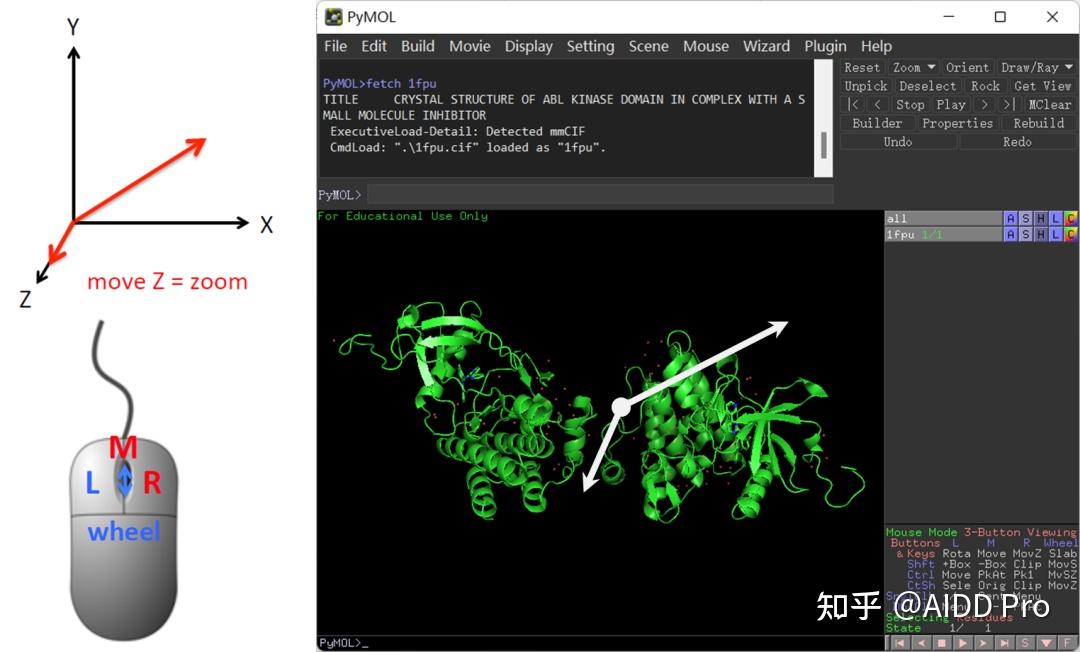The height and width of the screenshot is (652, 1080).
Task: Open the Scene menu
Action: (648, 46)
